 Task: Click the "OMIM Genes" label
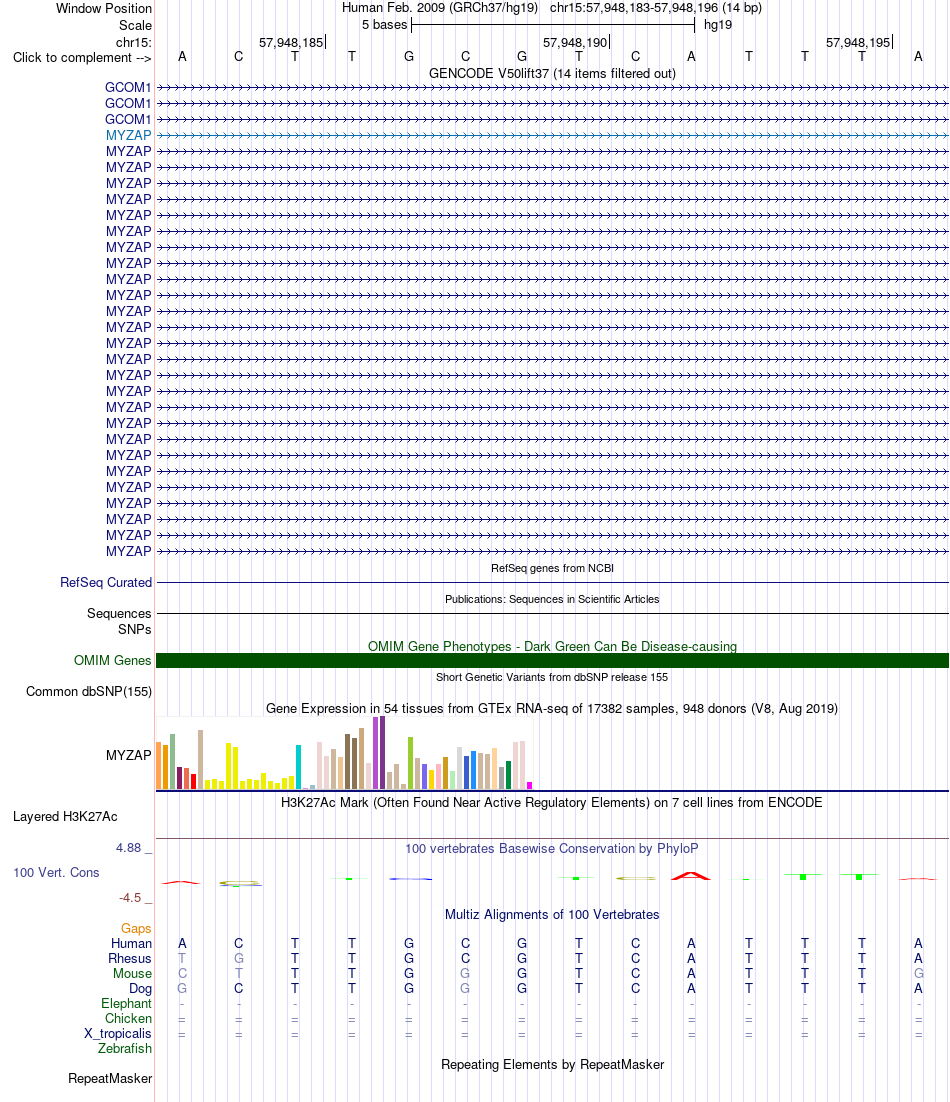[x=112, y=660]
